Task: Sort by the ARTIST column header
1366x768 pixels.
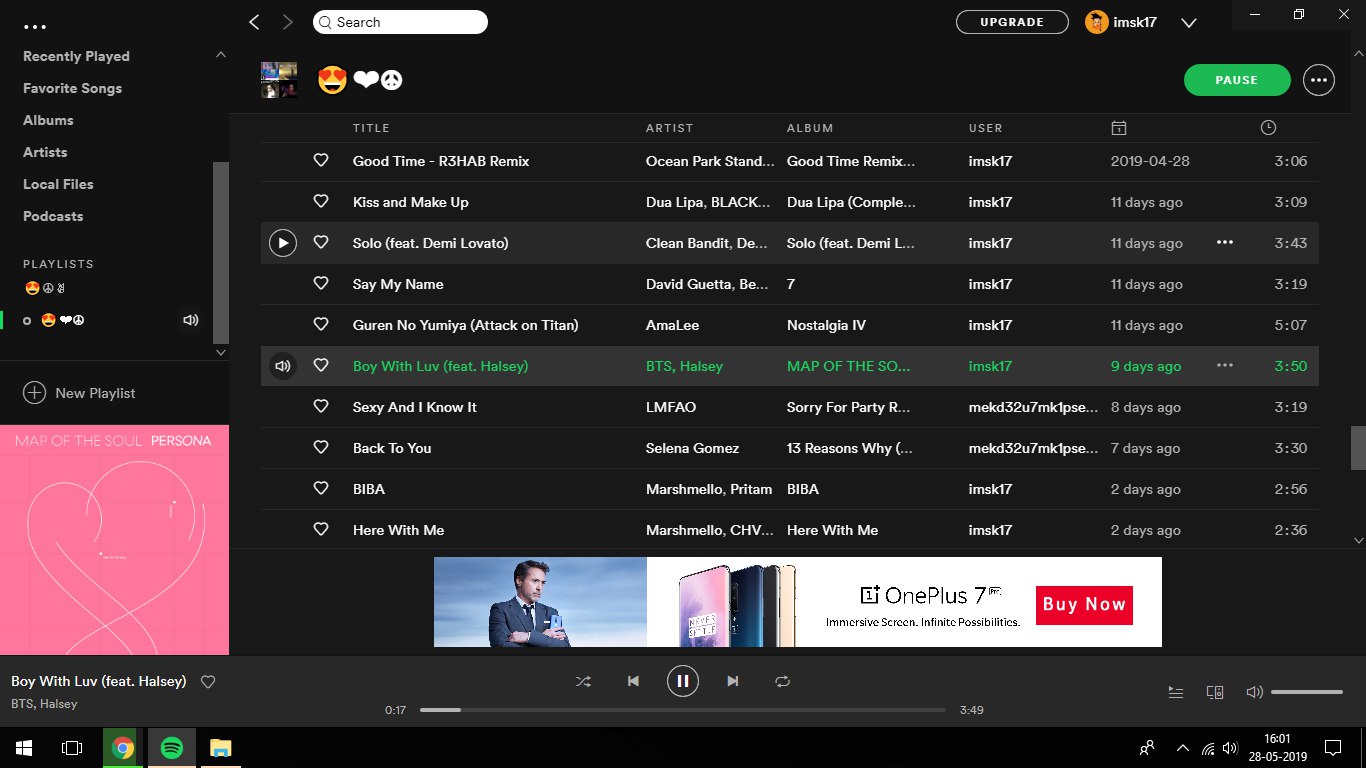Action: tap(669, 128)
